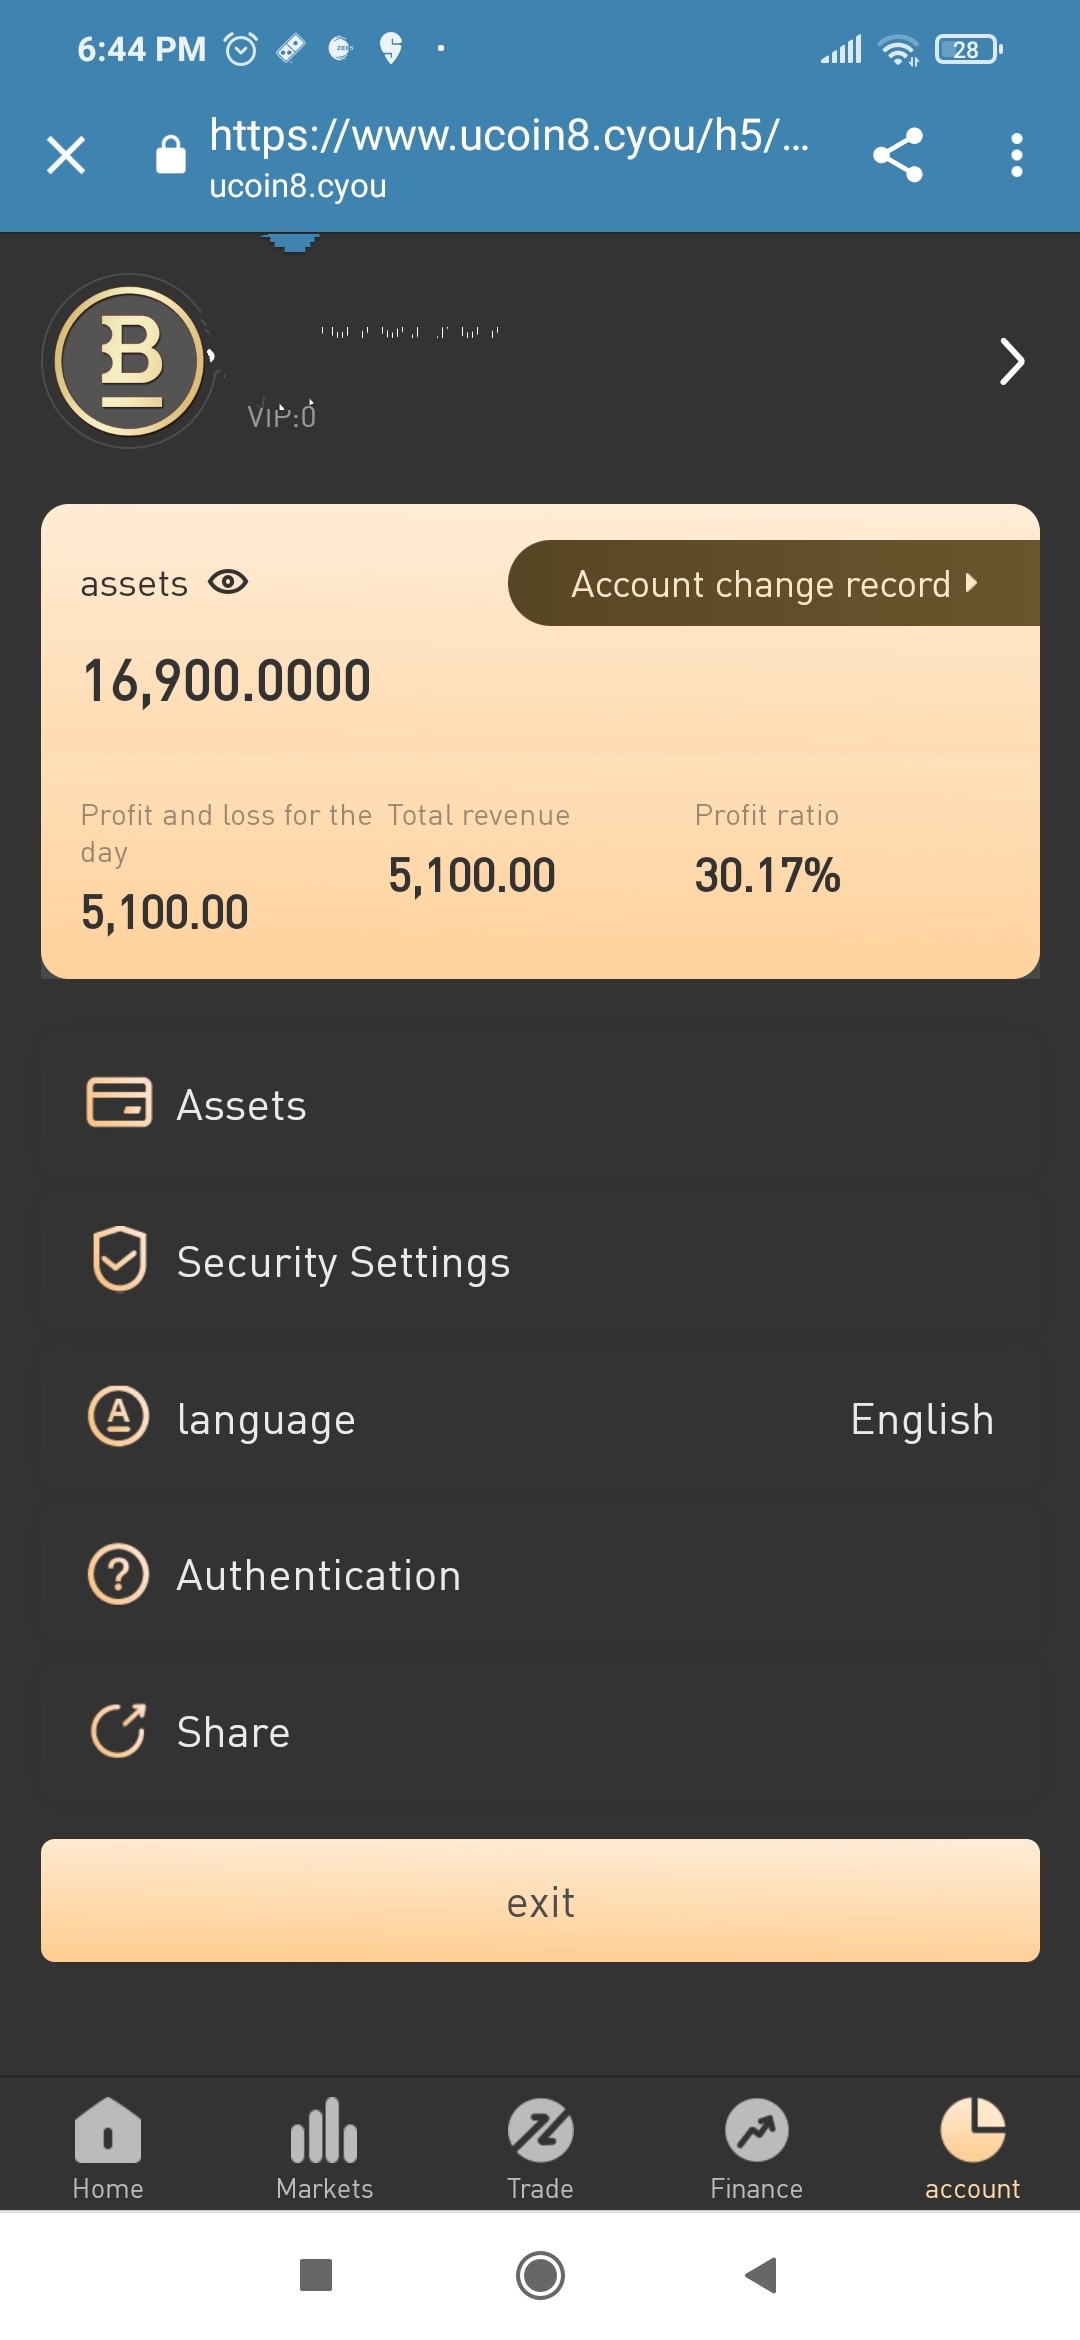Click the language globe icon
1080x2340 pixels.
pyautogui.click(x=119, y=1417)
